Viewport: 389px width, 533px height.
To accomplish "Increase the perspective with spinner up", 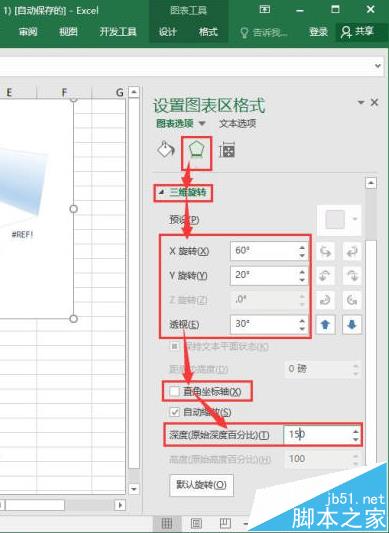I will click(302, 320).
